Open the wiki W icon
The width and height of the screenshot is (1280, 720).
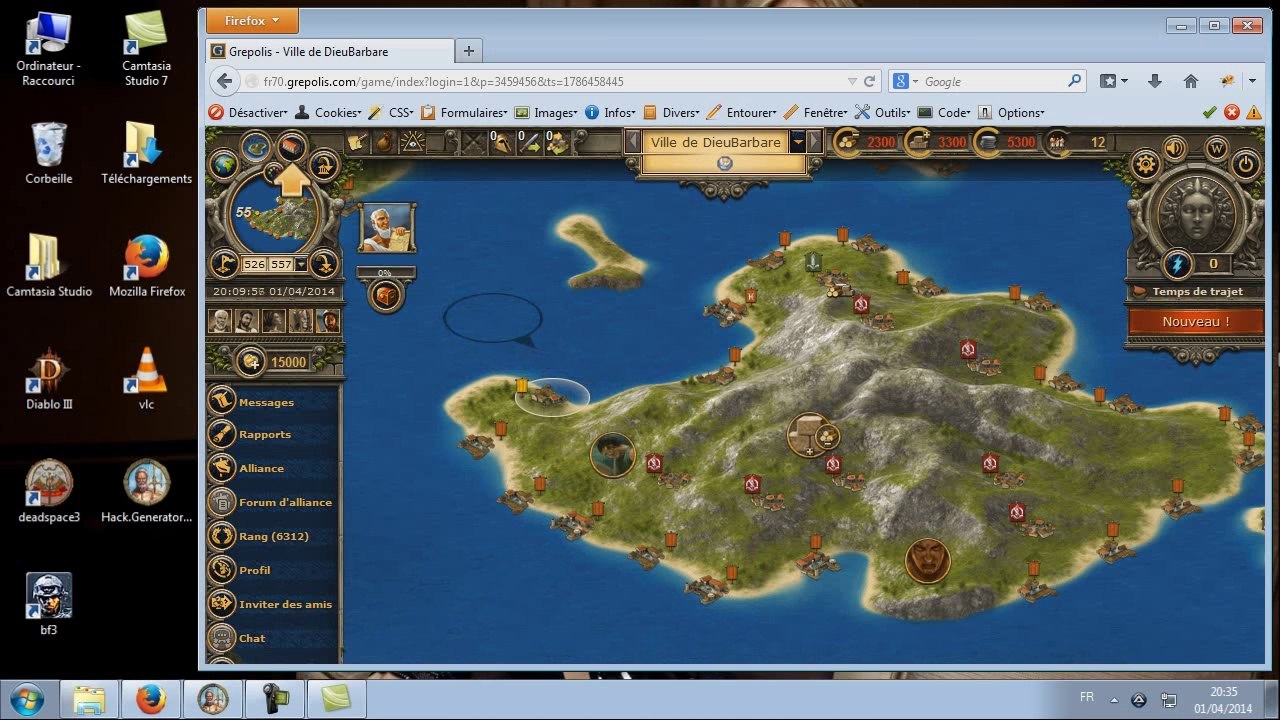tap(1217, 148)
